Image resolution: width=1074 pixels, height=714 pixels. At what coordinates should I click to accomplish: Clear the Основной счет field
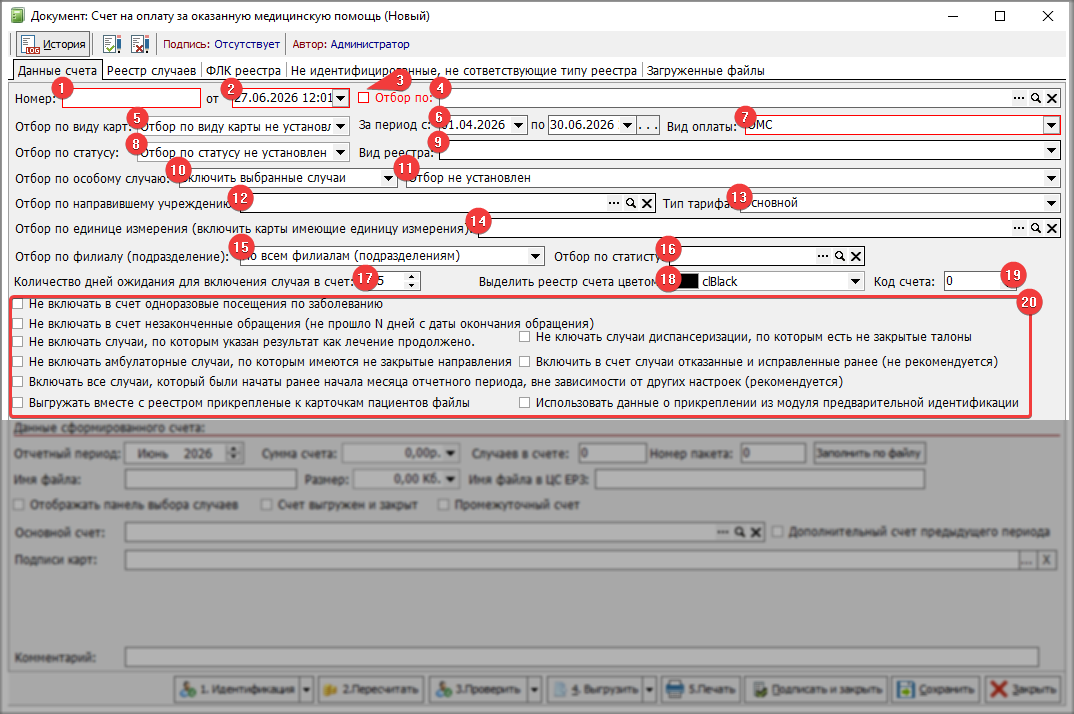pyautogui.click(x=755, y=532)
